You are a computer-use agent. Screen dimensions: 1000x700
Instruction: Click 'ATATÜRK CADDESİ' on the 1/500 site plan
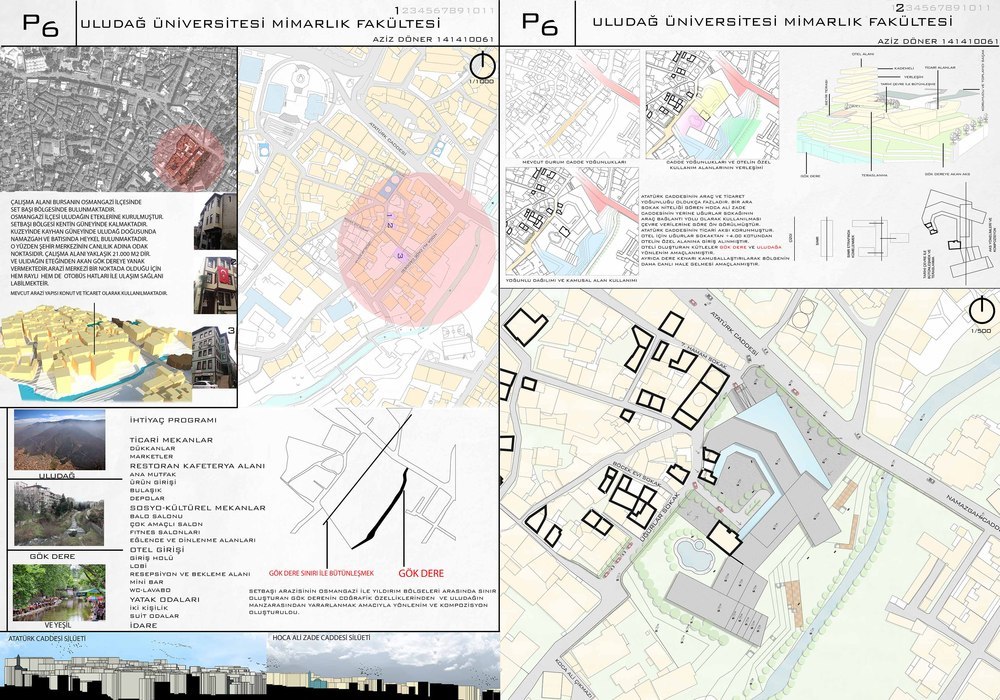pos(734,332)
